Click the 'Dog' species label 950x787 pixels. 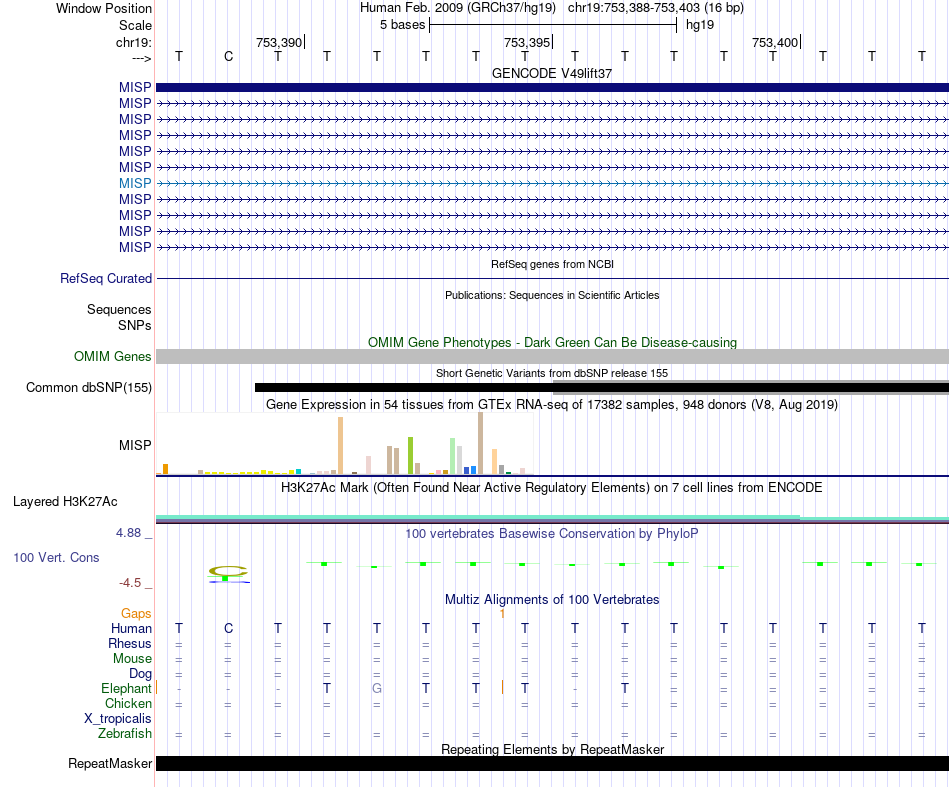pyautogui.click(x=140, y=674)
